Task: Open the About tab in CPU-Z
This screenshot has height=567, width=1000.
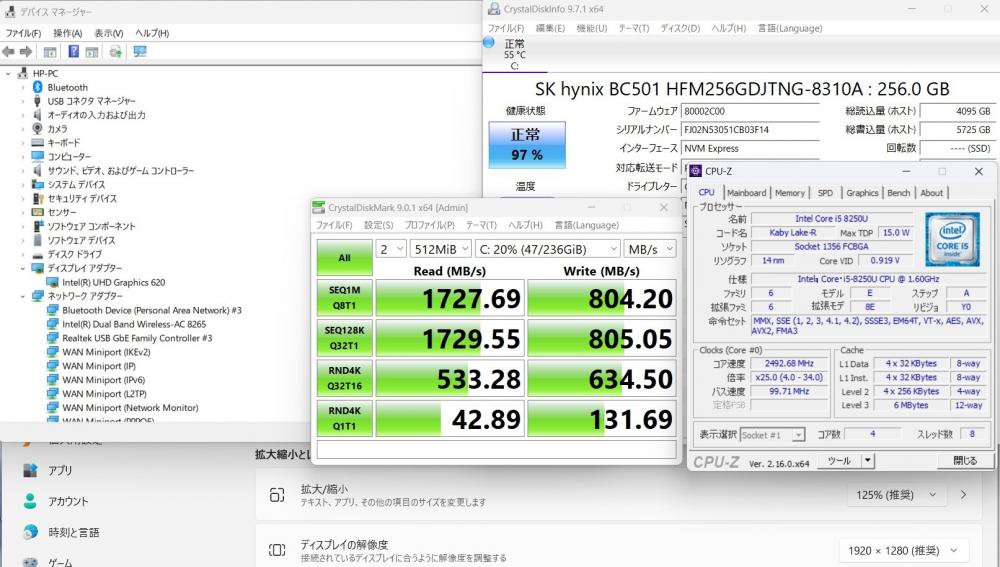Action: click(x=931, y=193)
